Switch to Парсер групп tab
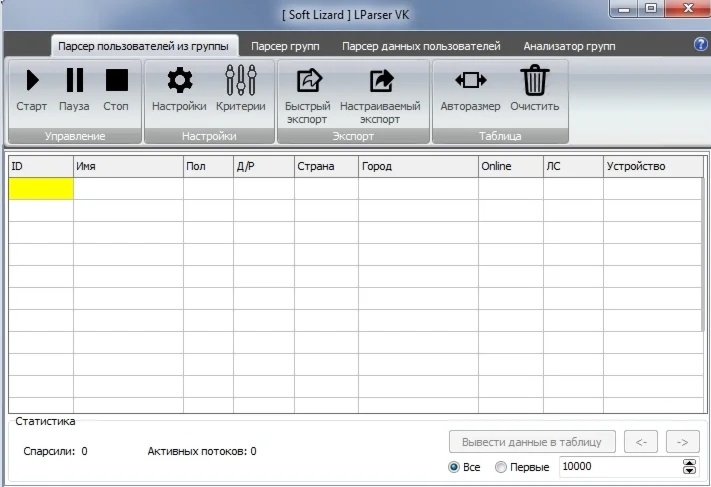This screenshot has height=487, width=711. tap(285, 46)
